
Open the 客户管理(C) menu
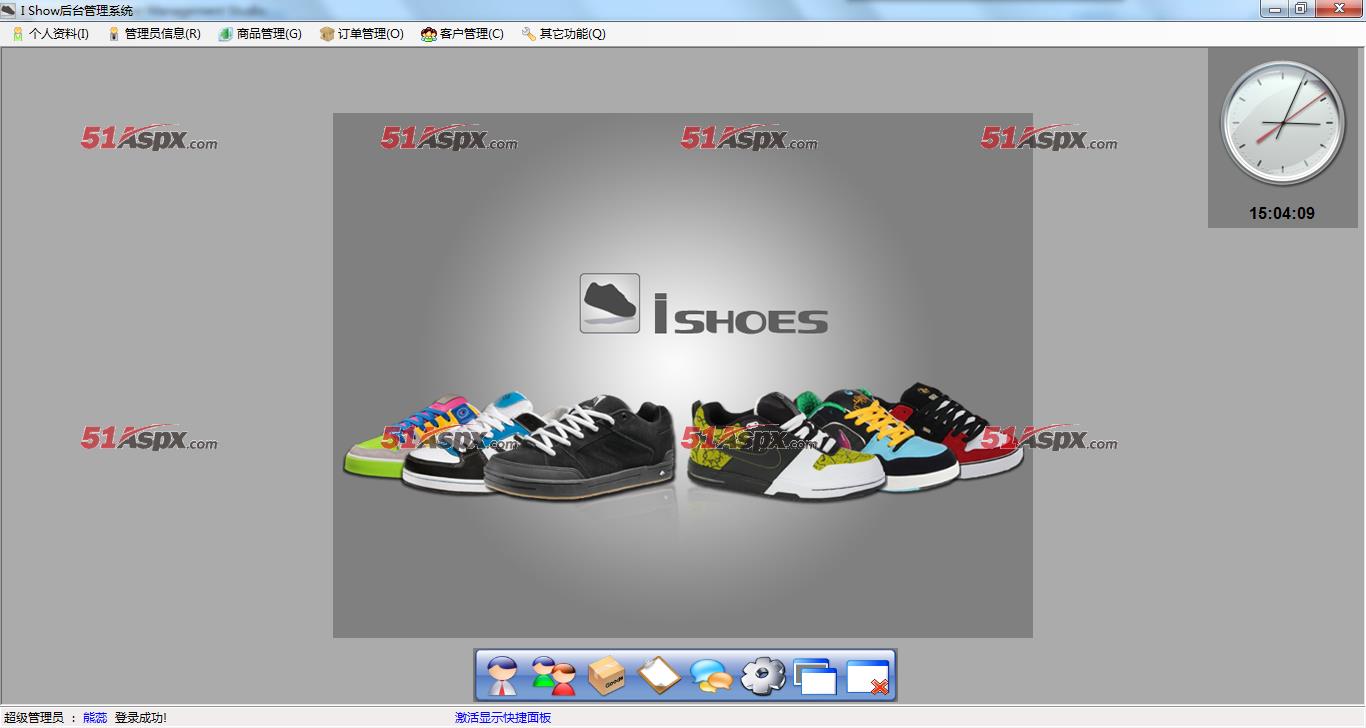[x=463, y=34]
